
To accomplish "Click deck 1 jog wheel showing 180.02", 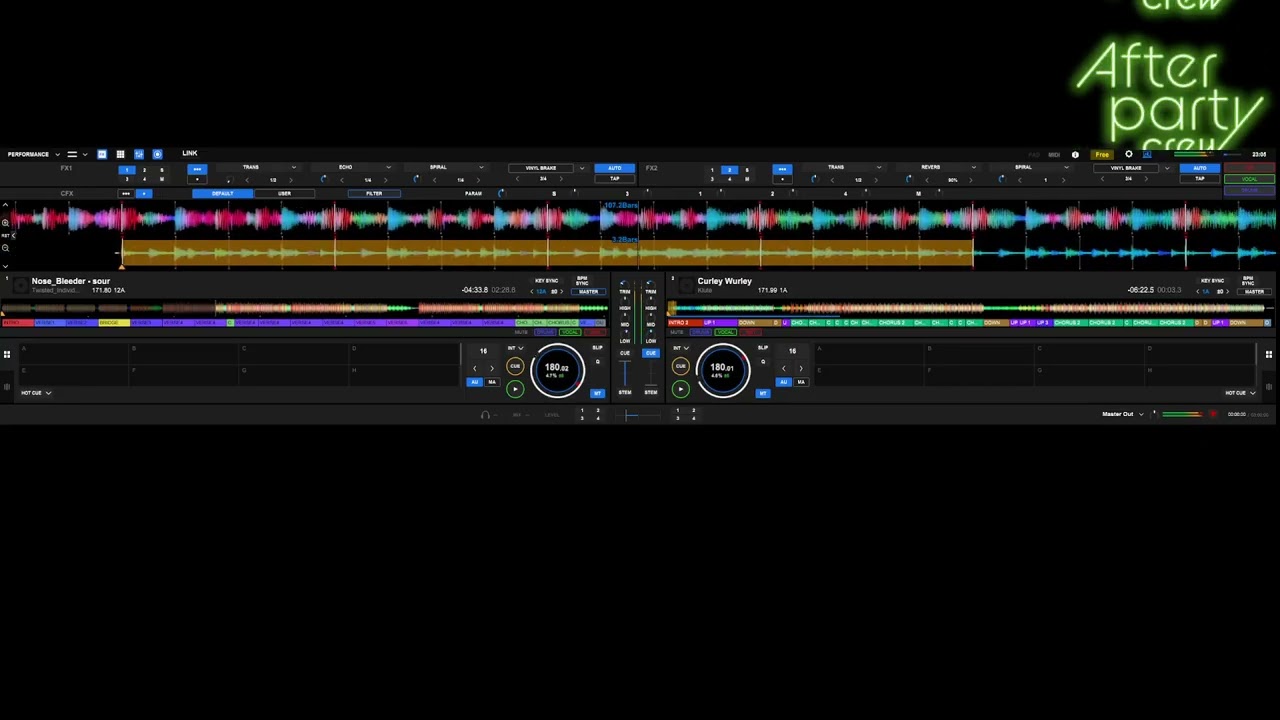I will [x=557, y=370].
